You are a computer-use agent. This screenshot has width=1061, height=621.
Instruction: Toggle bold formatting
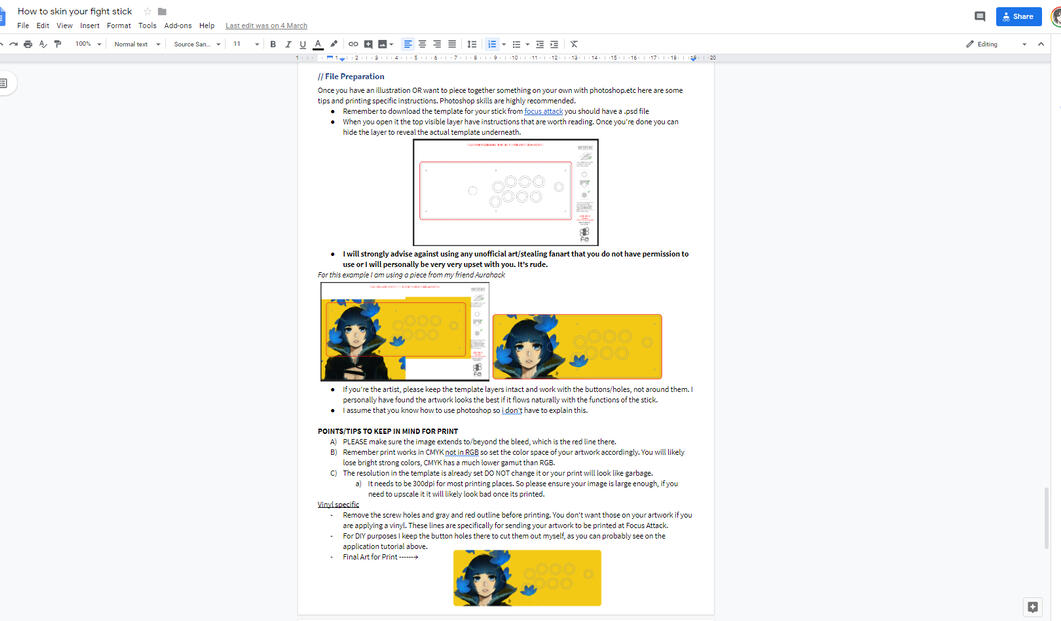273,44
